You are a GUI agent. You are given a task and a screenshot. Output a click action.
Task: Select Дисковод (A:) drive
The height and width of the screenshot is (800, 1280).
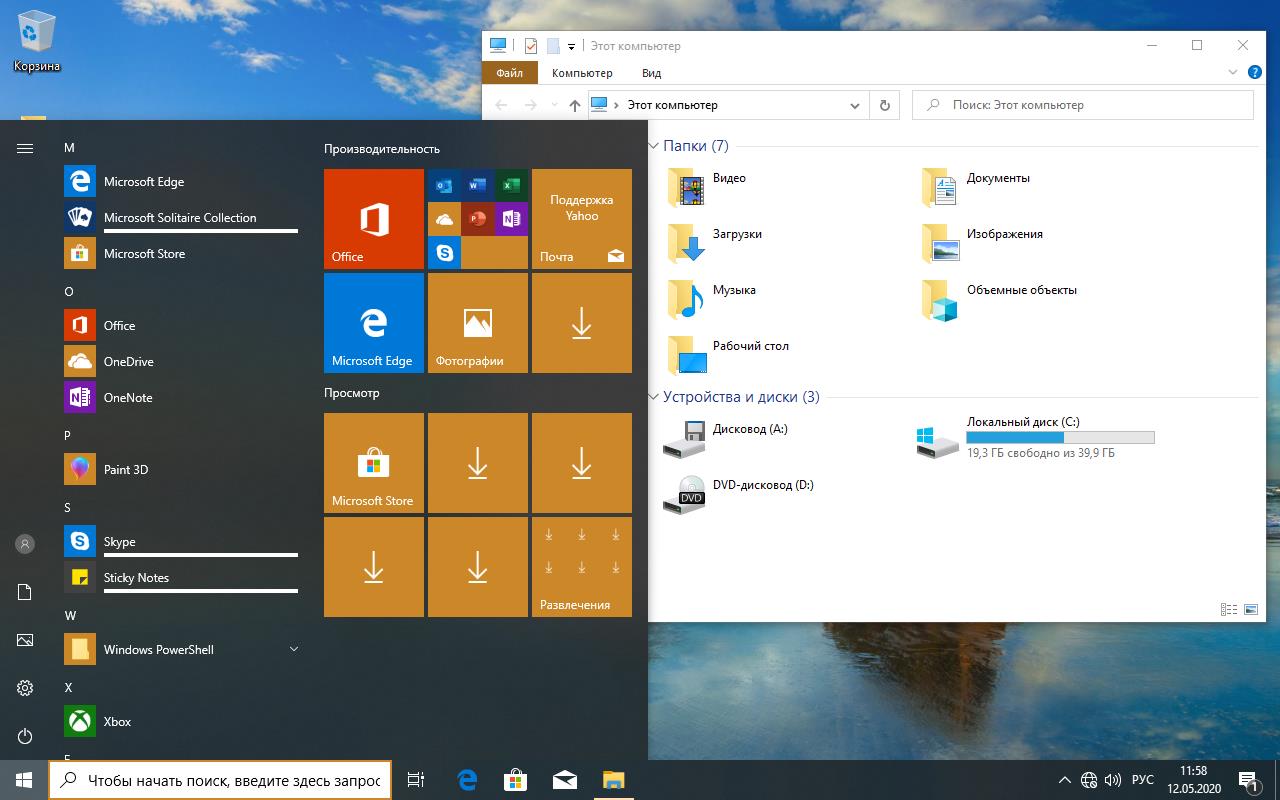click(727, 439)
